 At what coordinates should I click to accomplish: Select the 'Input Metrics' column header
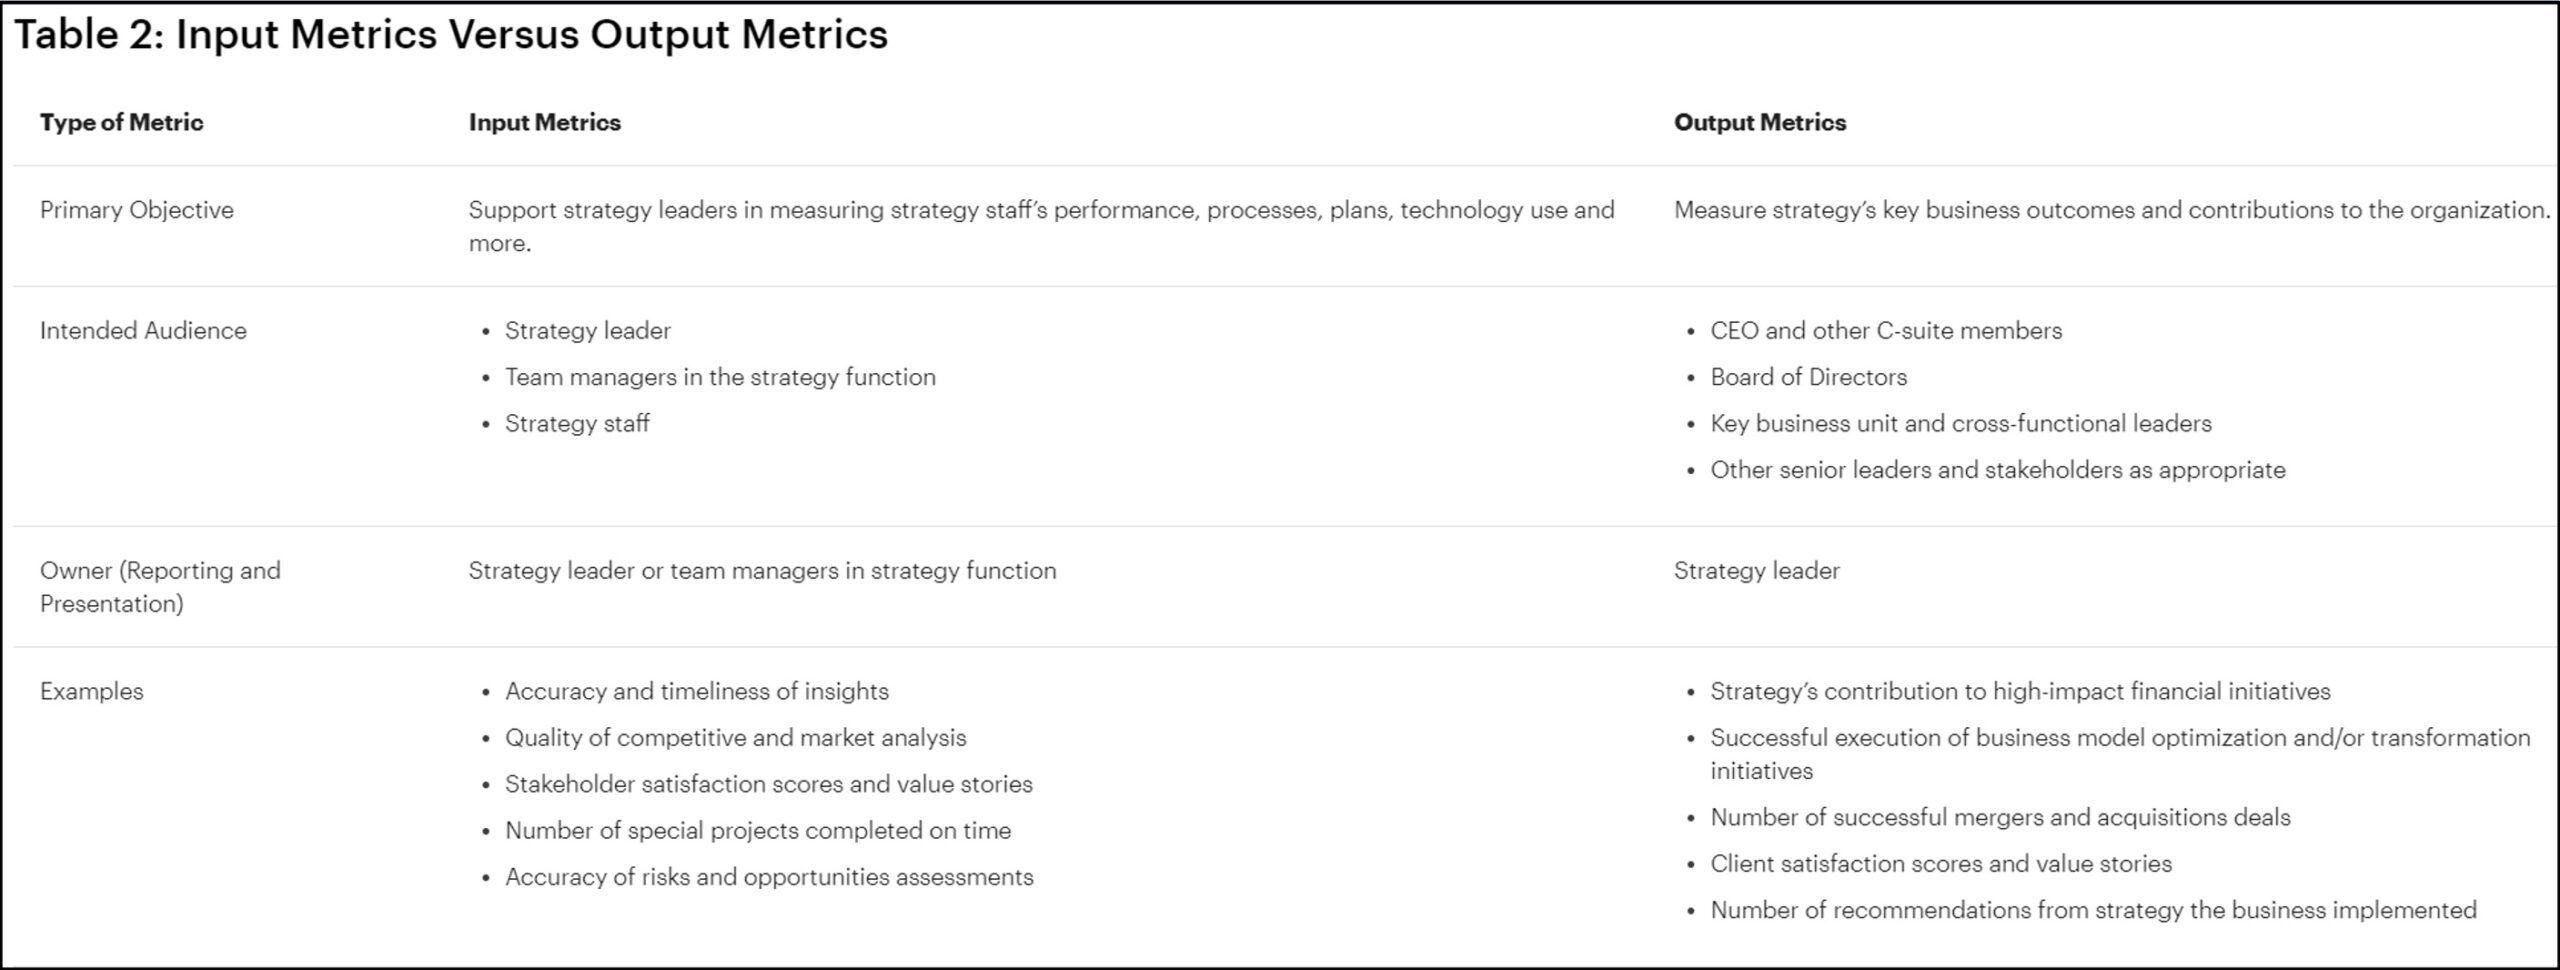point(544,122)
